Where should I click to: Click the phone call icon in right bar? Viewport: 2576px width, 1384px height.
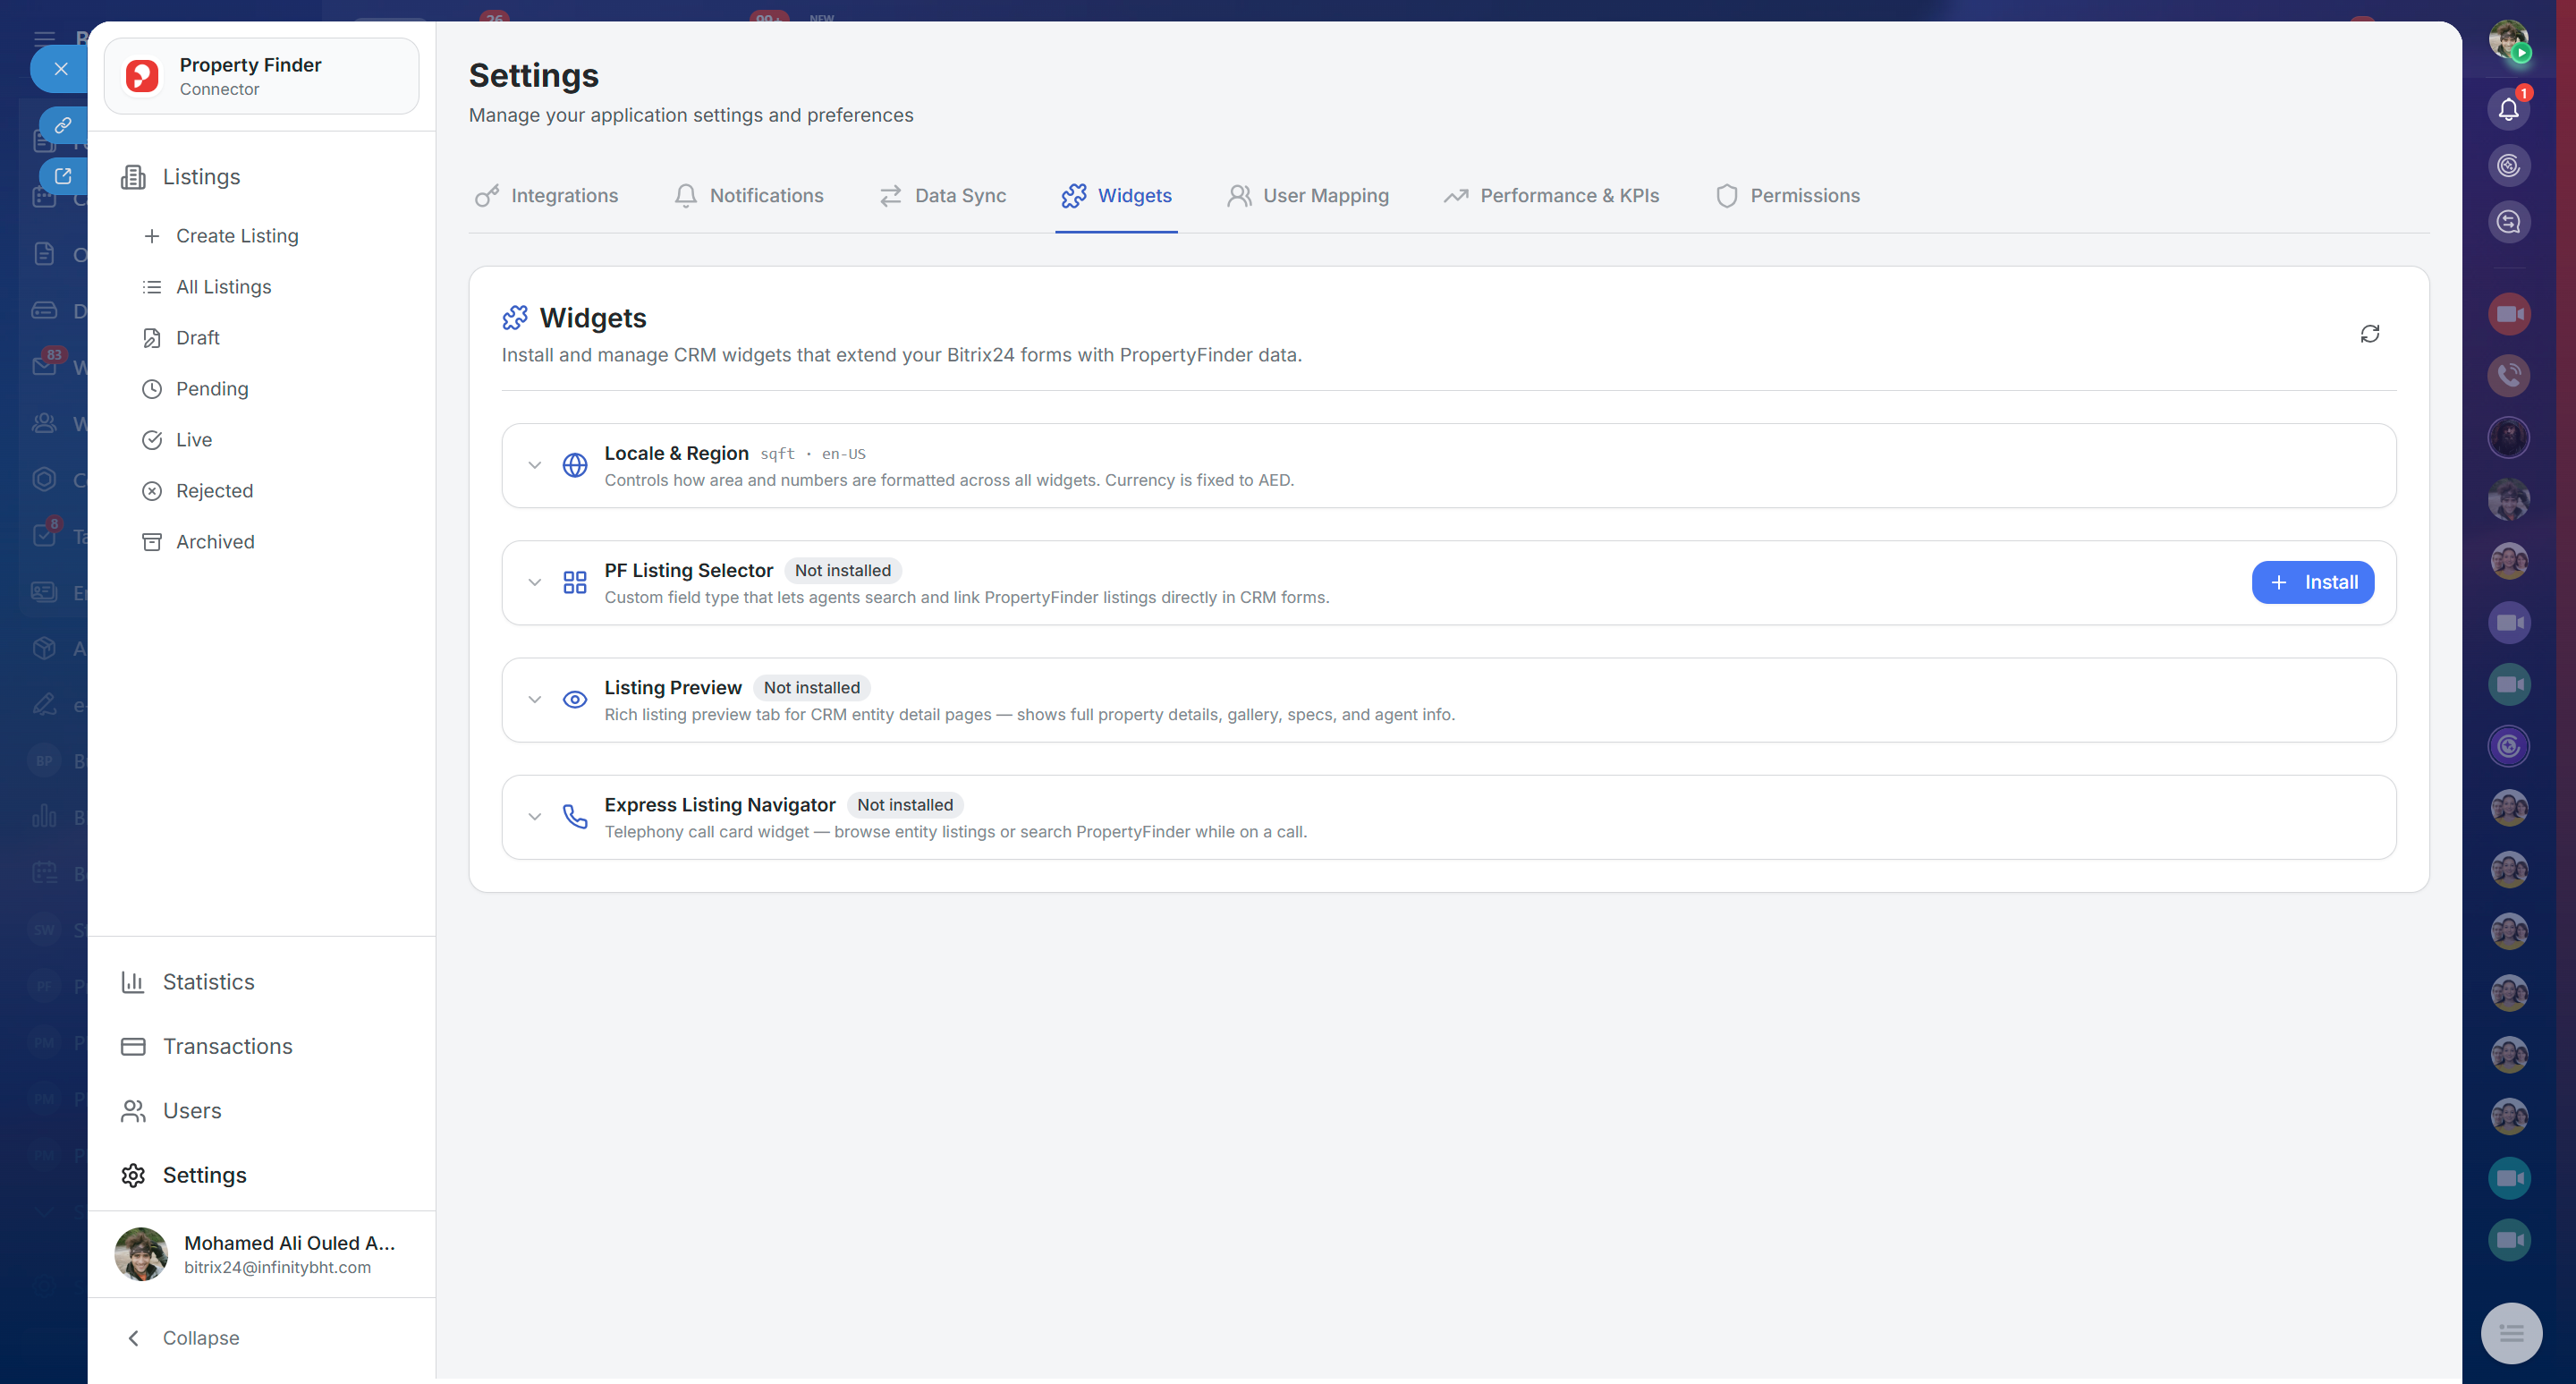coord(2508,376)
